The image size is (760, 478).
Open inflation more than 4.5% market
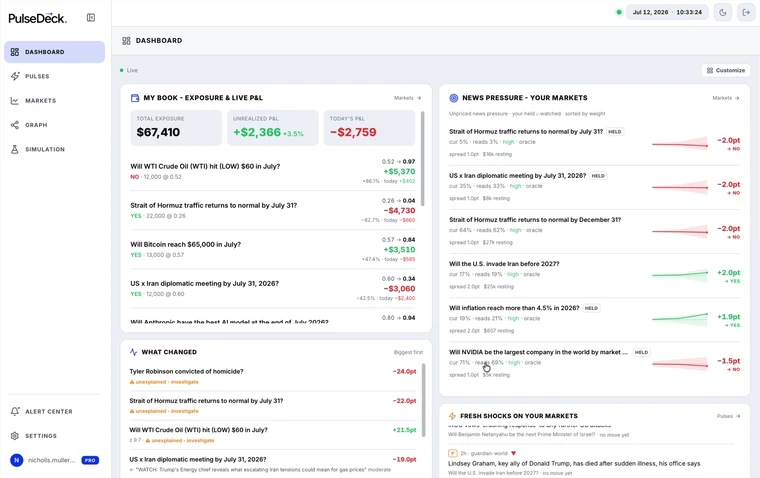(x=594, y=319)
